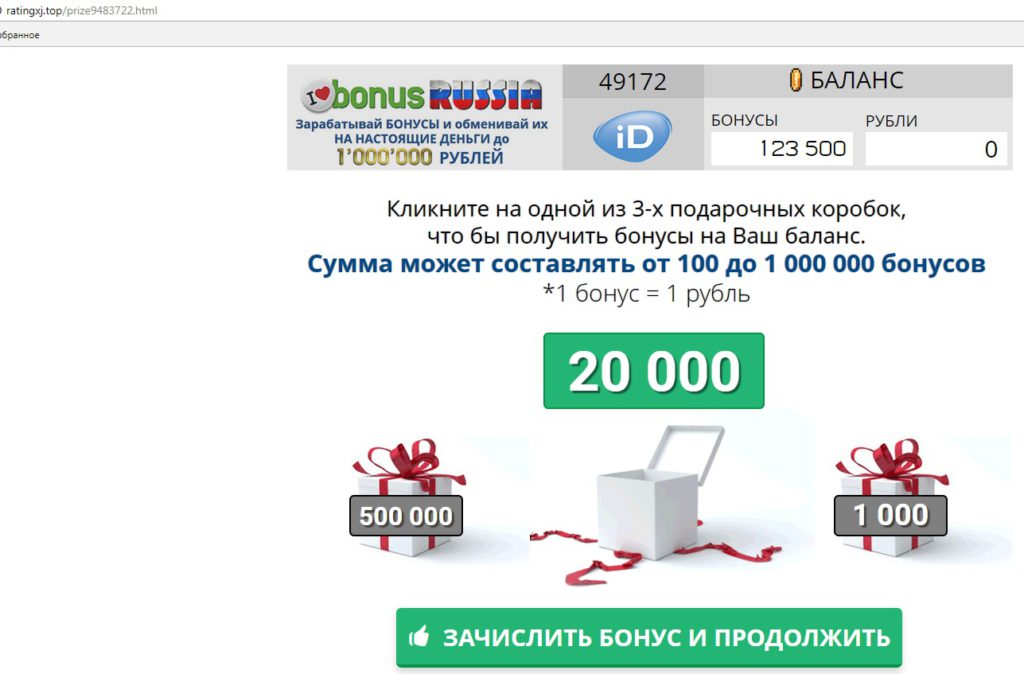Viewport: 1024px width, 674px height.
Task: Click the 1'000'000 РУБЛЕЙ banner text
Action: pyautogui.click(x=420, y=157)
